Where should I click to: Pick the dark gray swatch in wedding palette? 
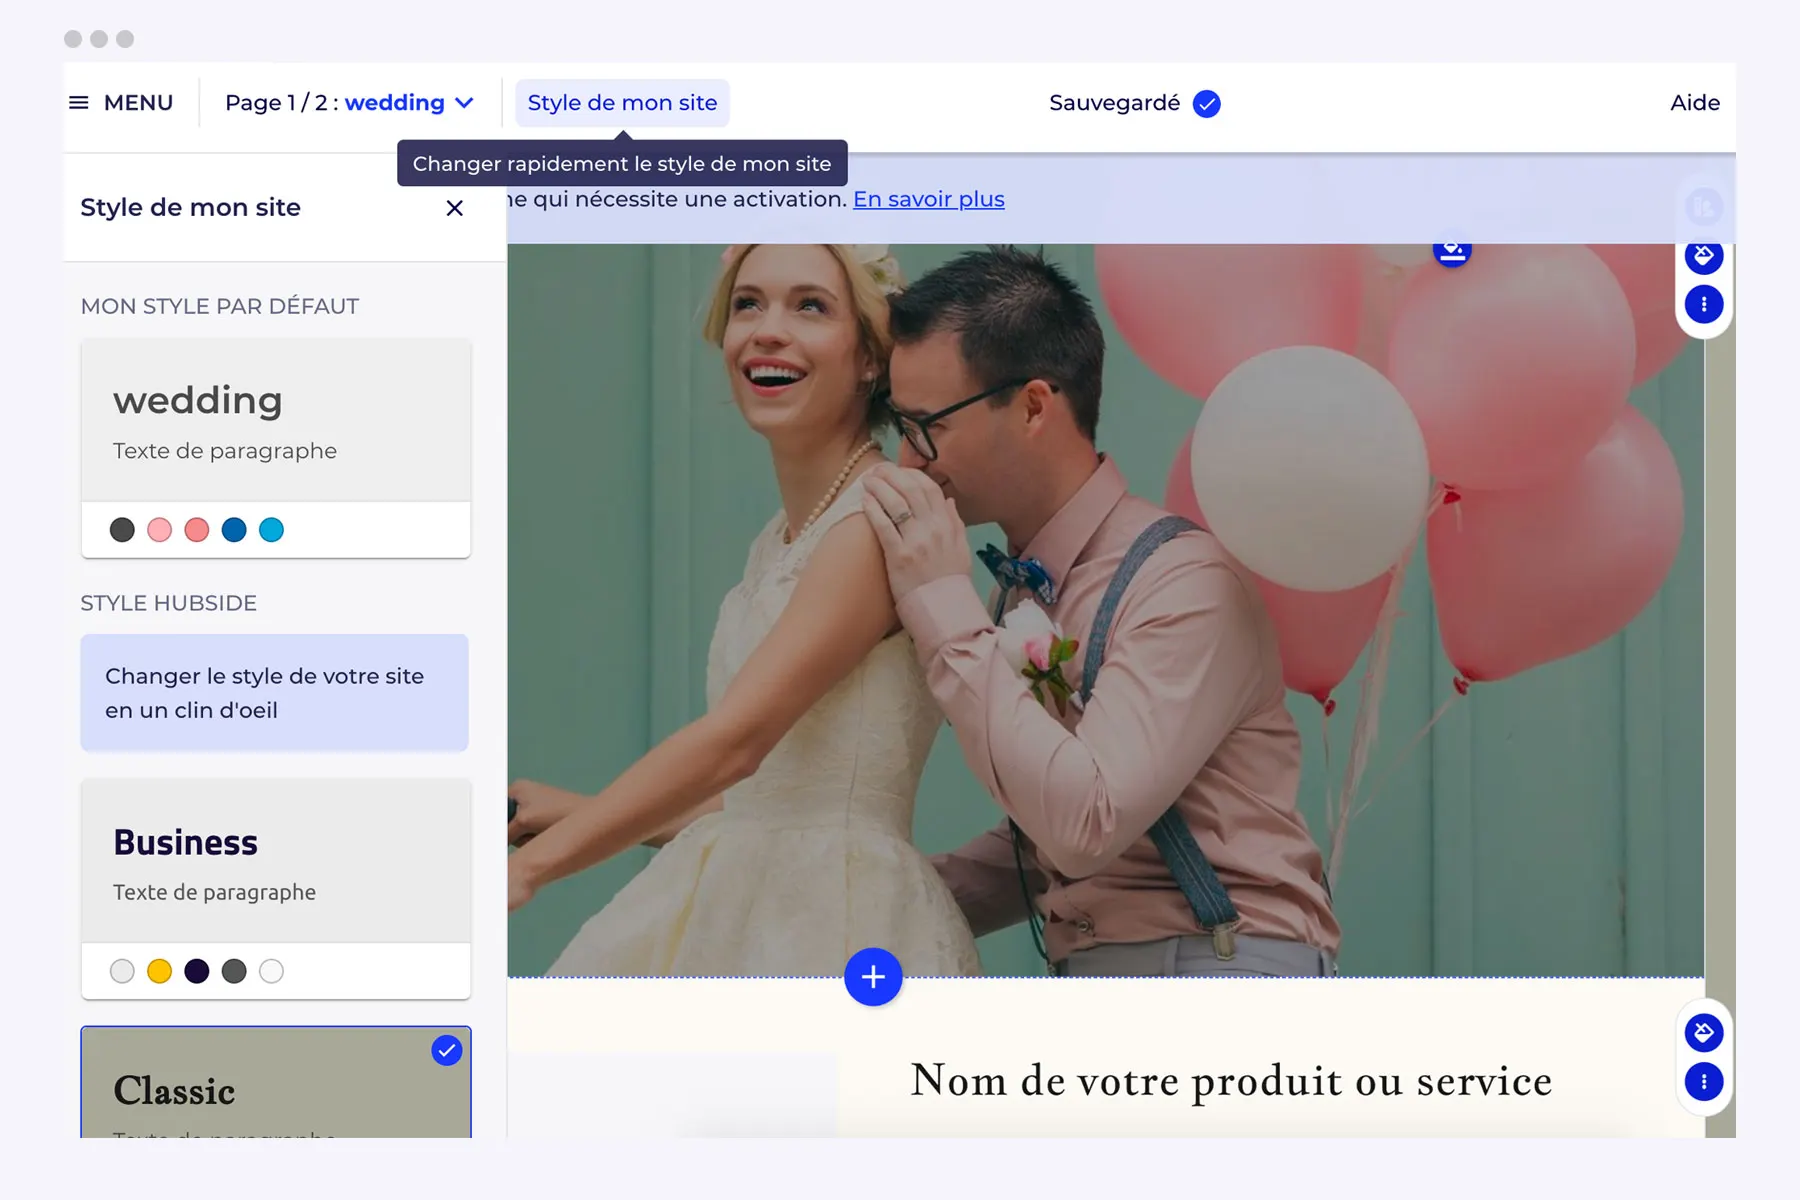(x=122, y=530)
